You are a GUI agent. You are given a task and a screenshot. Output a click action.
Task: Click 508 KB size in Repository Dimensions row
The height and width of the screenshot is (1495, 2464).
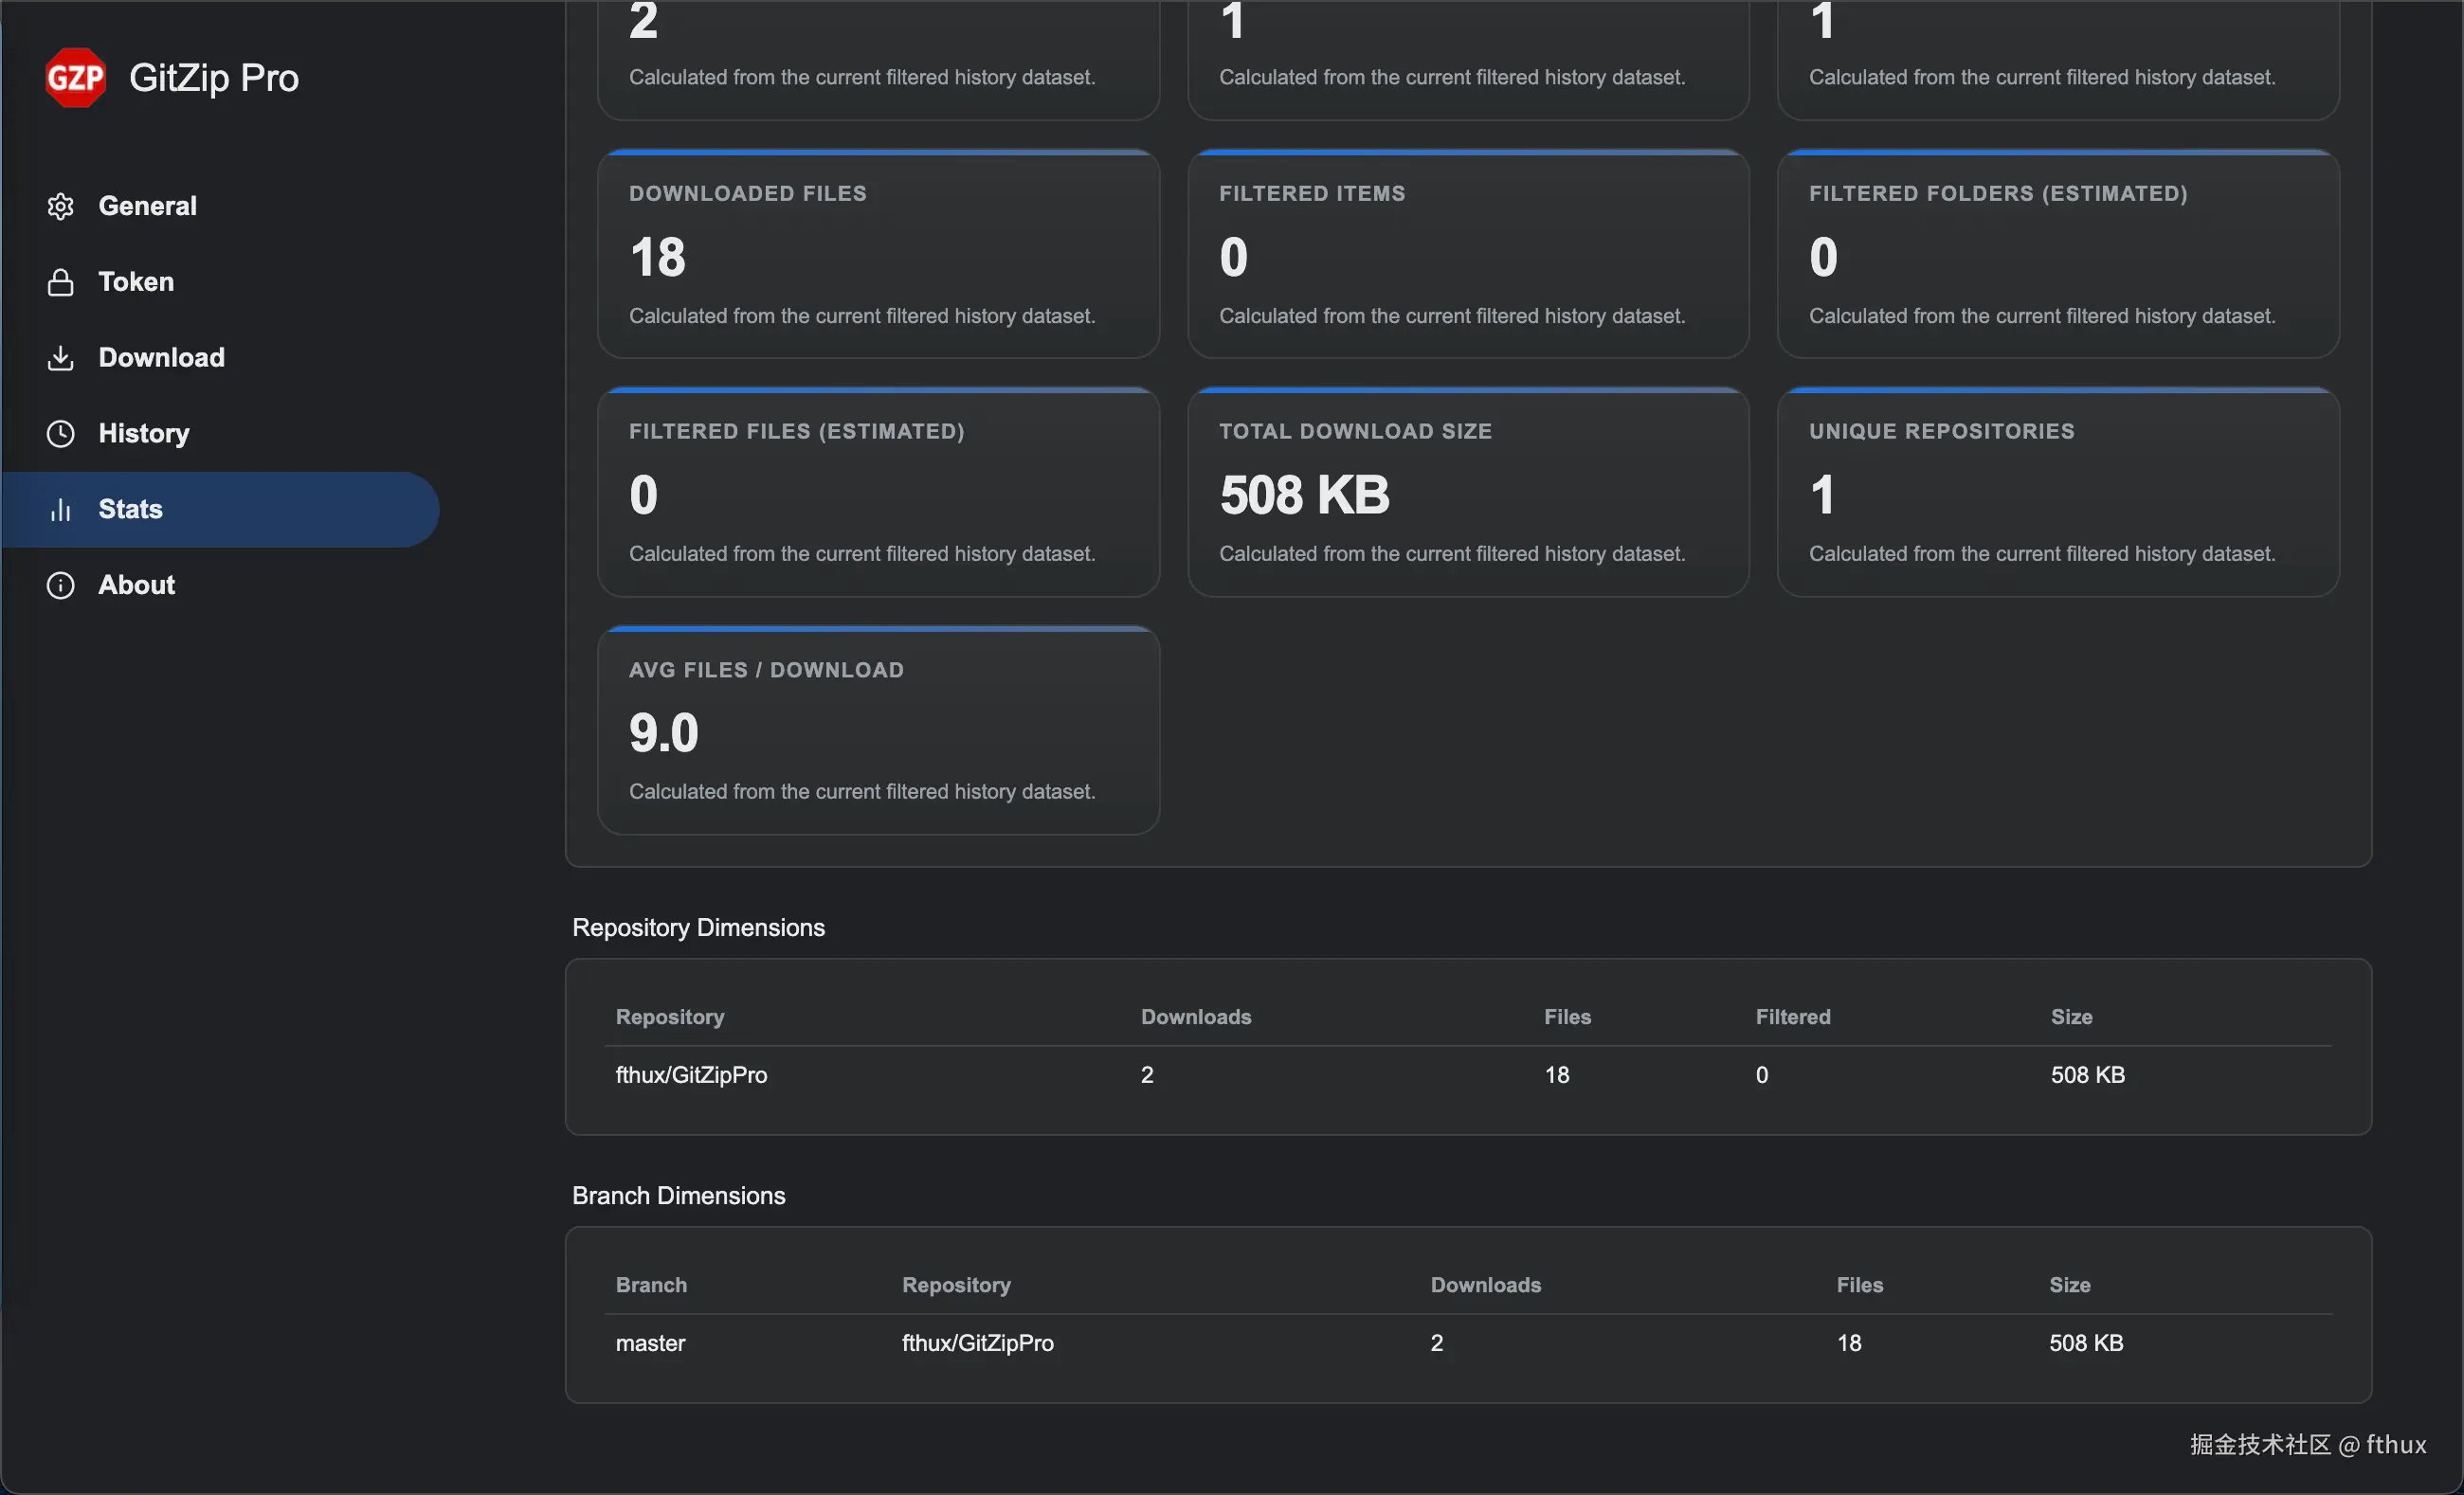coord(2088,1075)
